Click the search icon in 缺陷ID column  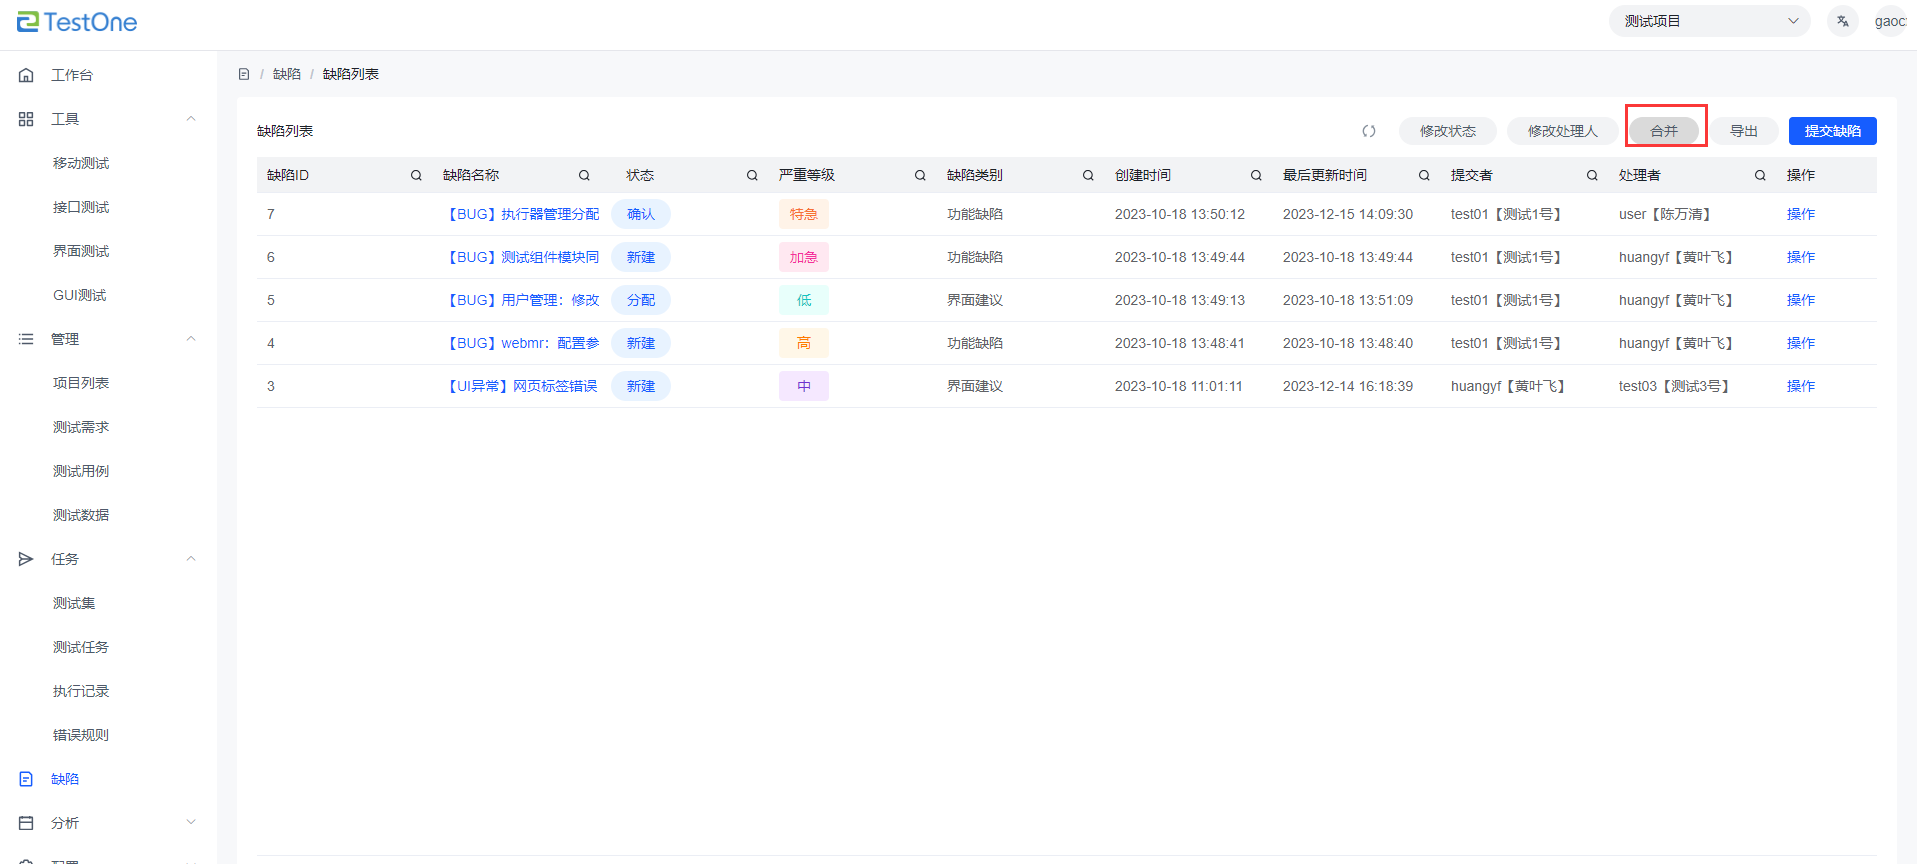tap(416, 175)
